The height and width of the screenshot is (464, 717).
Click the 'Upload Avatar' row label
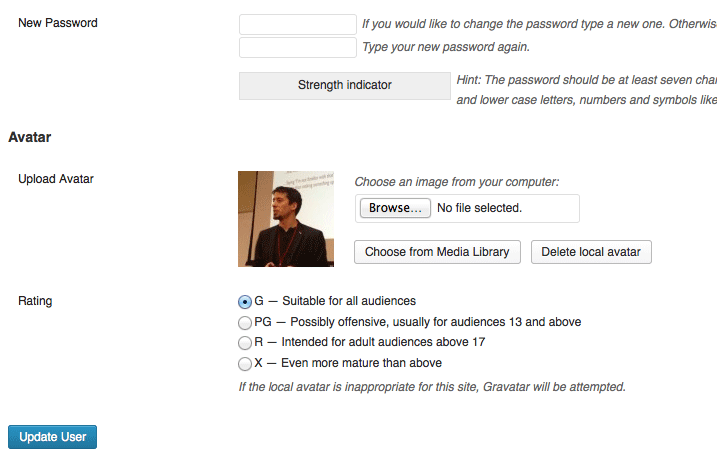coord(56,179)
